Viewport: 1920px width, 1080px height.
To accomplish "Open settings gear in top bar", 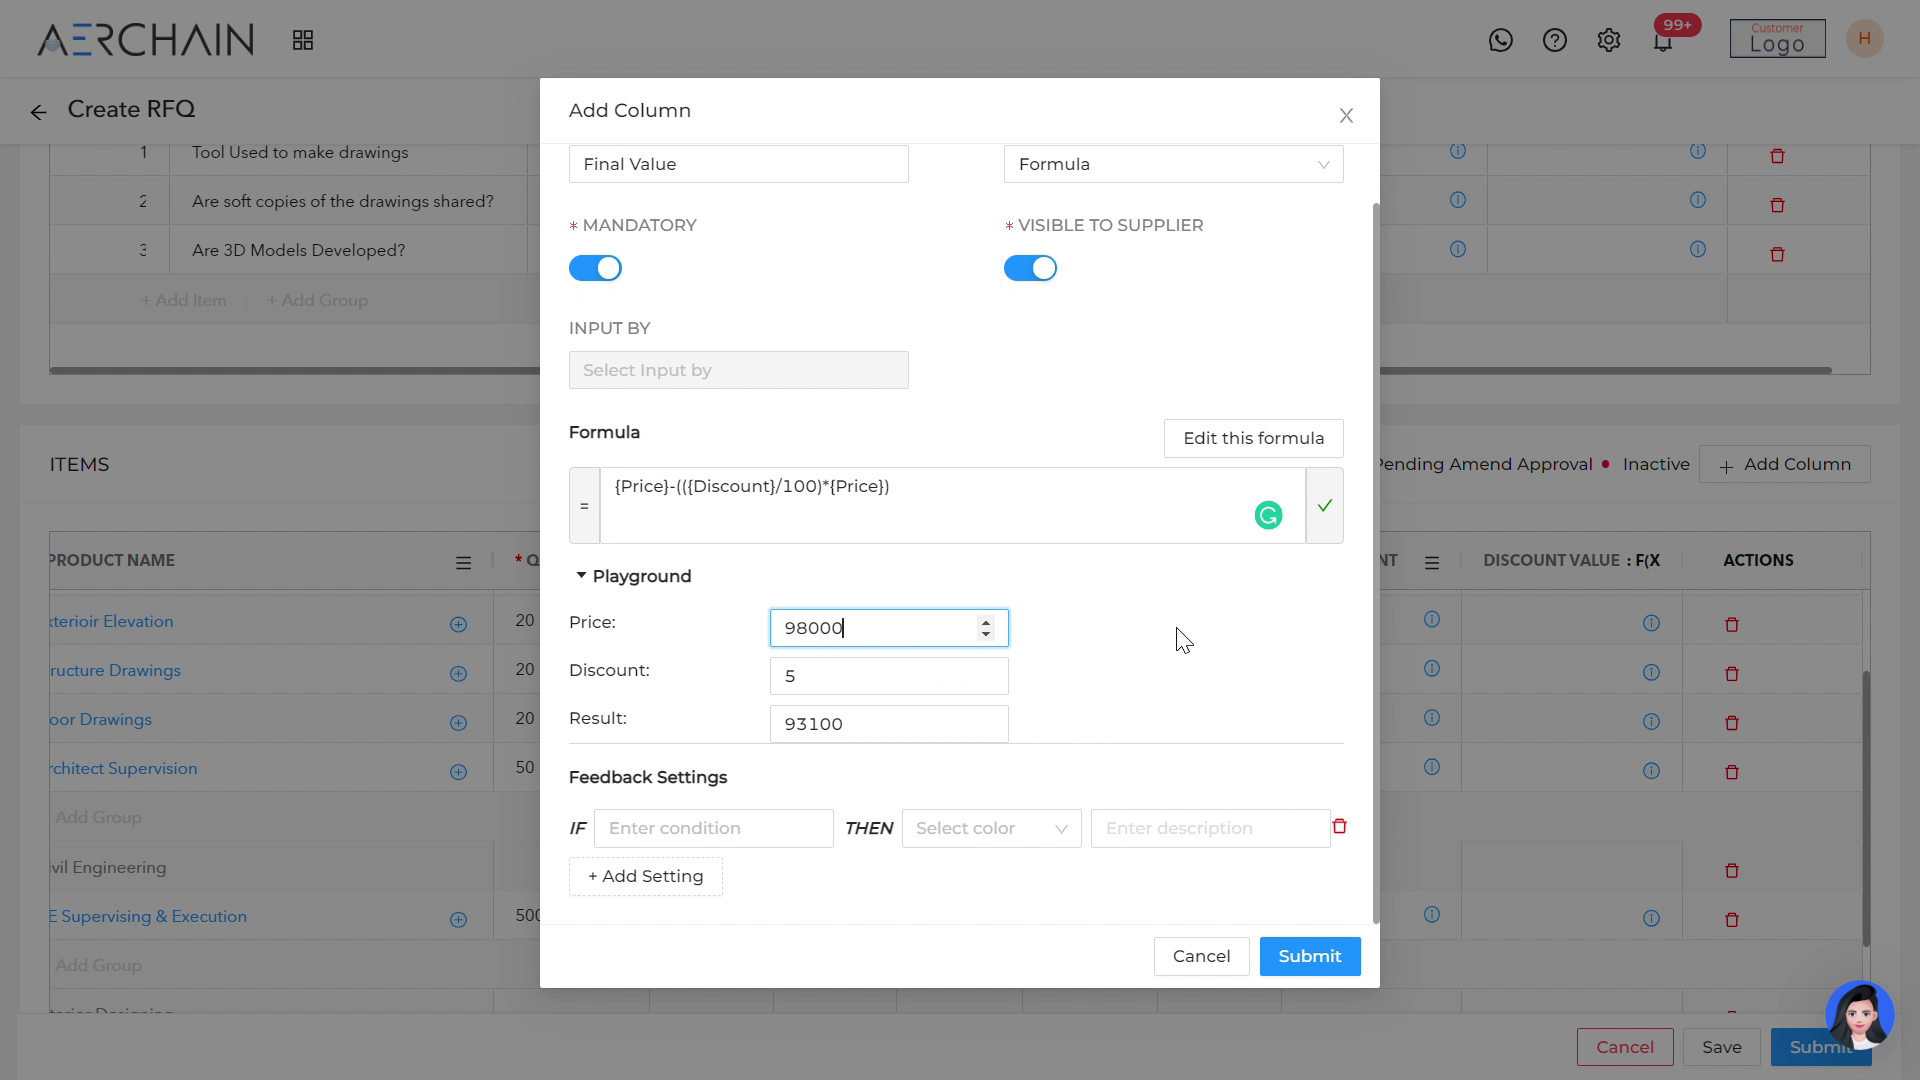I will pos(1608,40).
